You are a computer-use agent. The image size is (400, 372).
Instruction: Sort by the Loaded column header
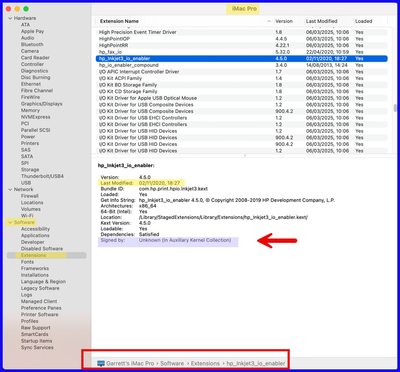(x=364, y=21)
